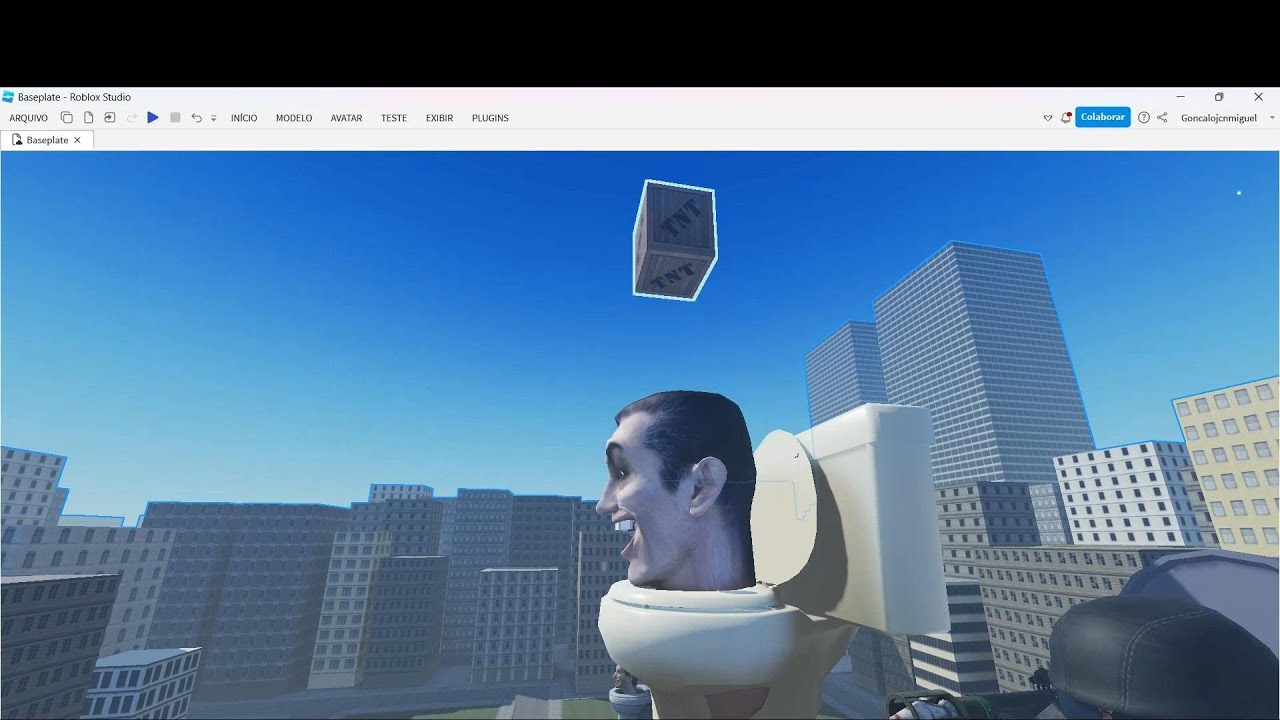Click the redo arrow icon
The height and width of the screenshot is (720, 1280).
[131, 118]
